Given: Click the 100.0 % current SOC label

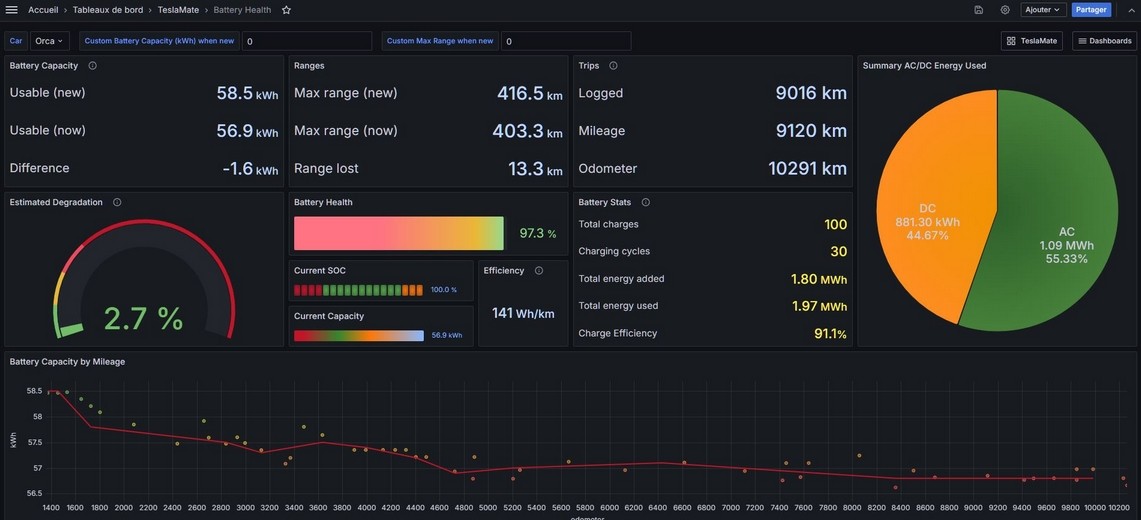Looking at the screenshot, I should (444, 290).
